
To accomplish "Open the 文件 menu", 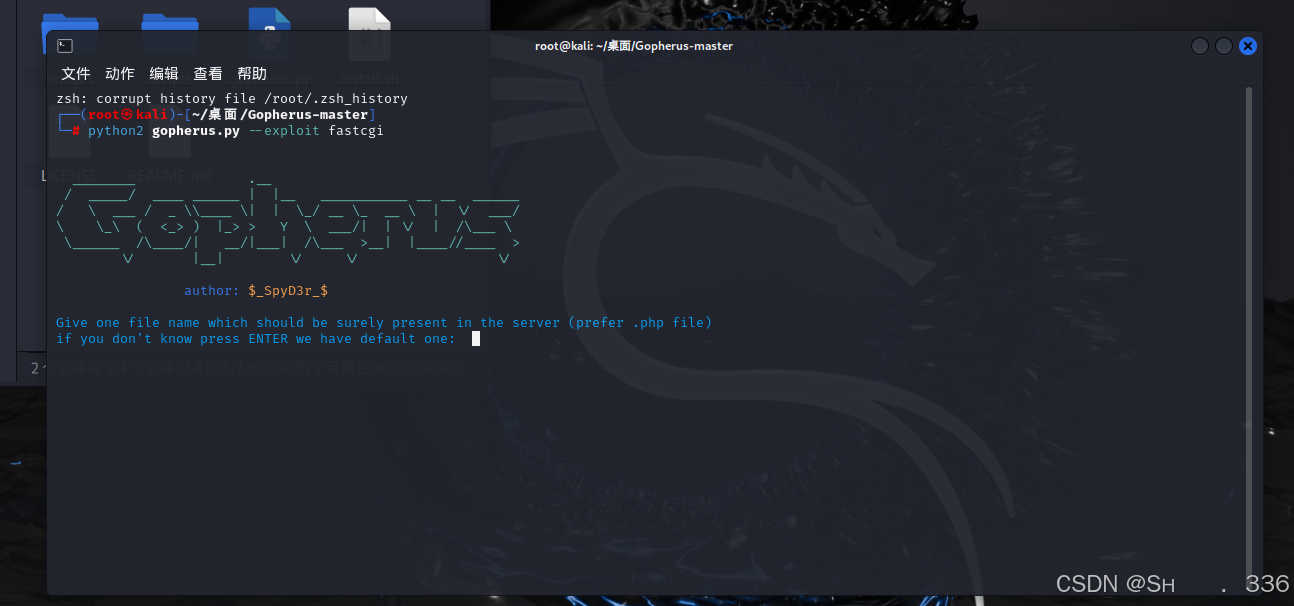I will [x=76, y=73].
